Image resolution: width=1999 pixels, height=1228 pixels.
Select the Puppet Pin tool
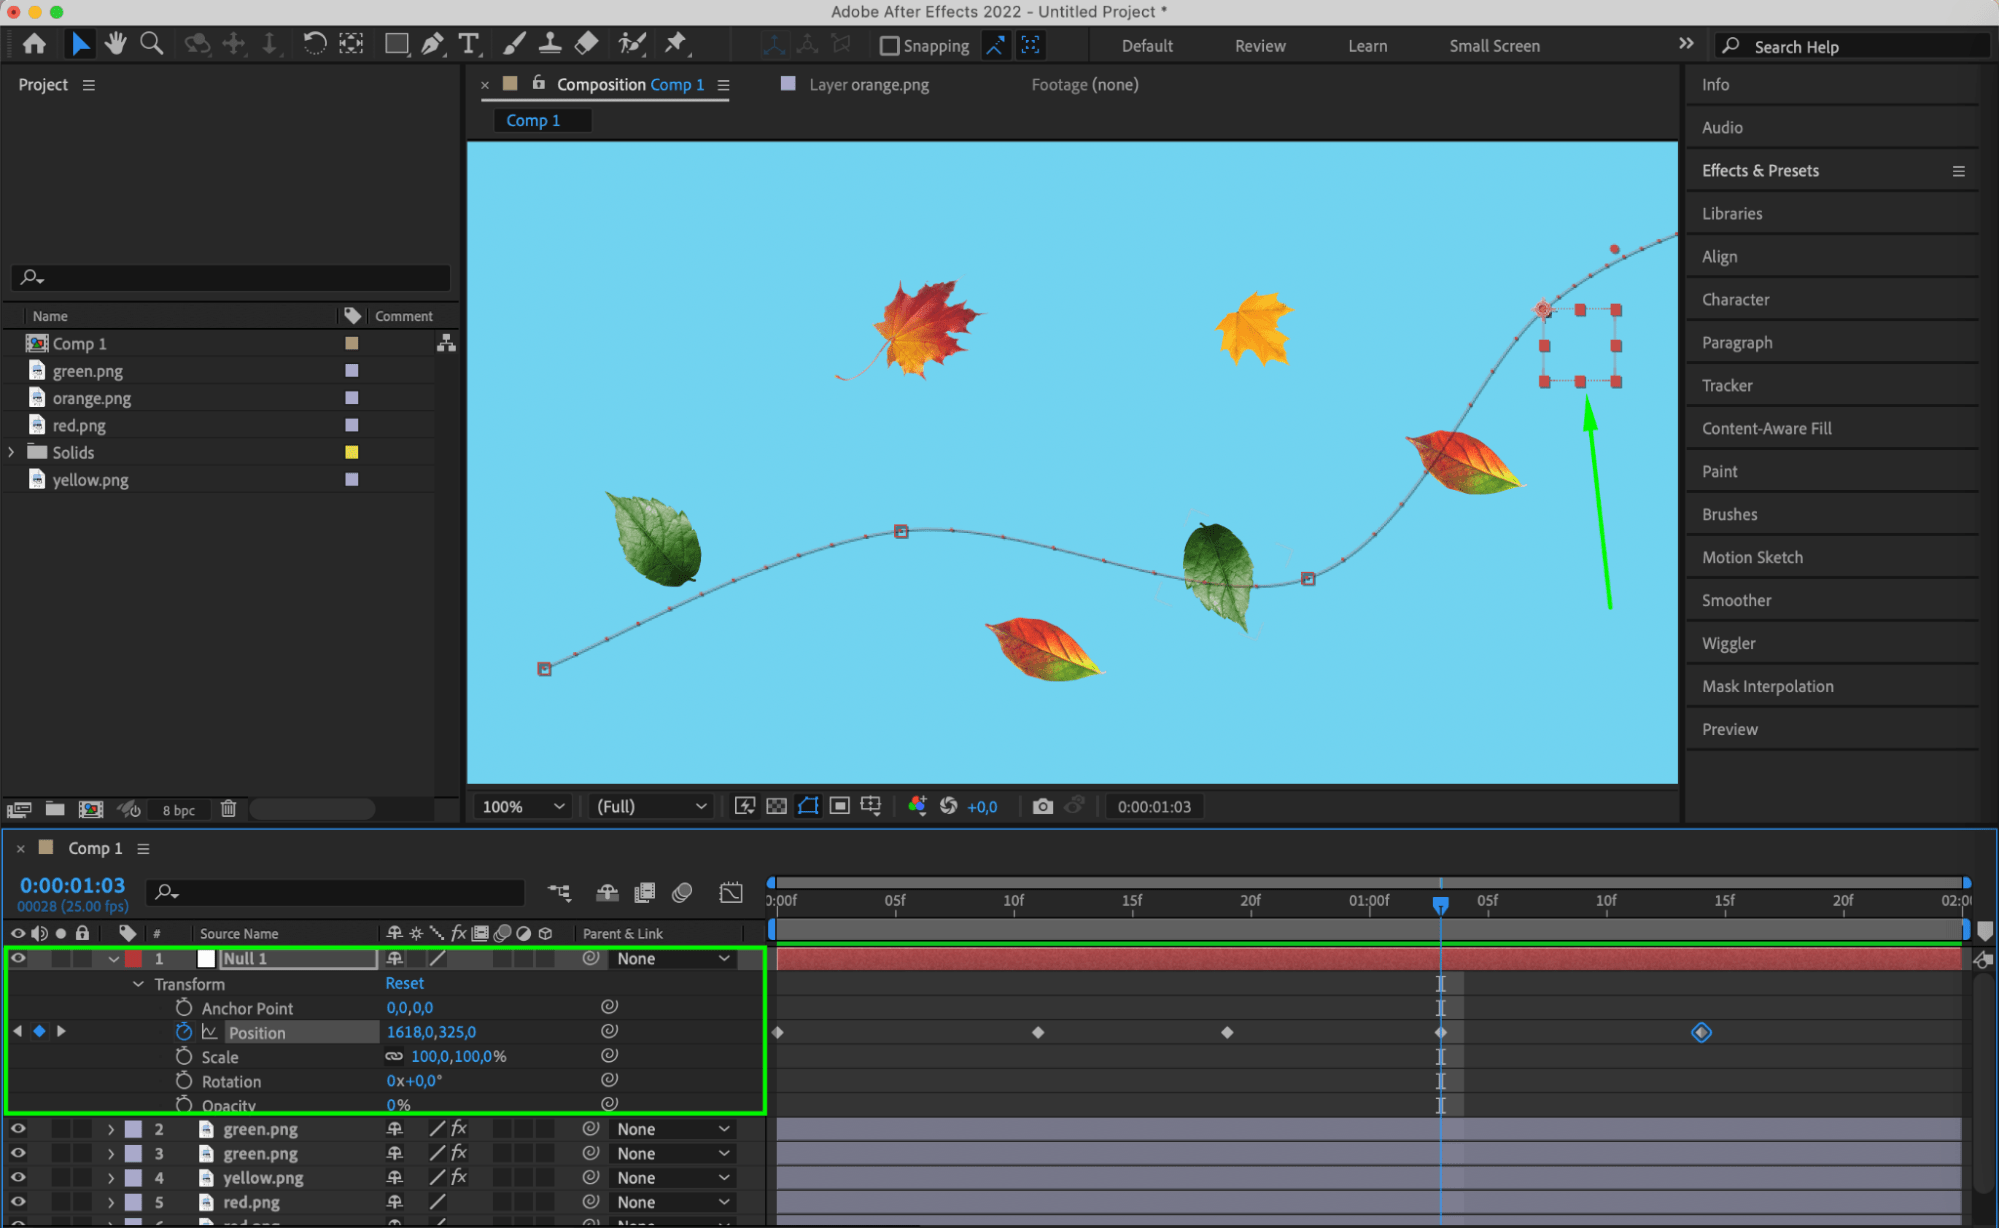676,43
